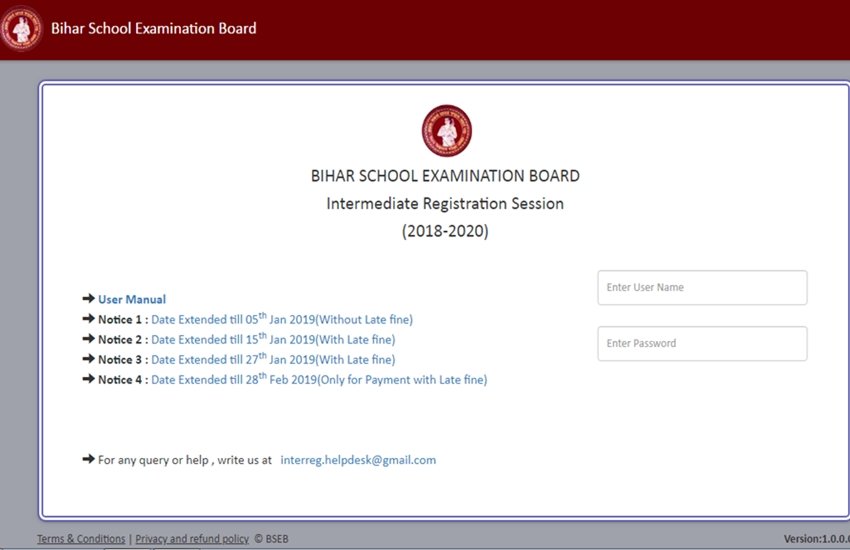
Task: Open Notice 3 about the 27th Jan 2019 extension
Action: pos(273,360)
